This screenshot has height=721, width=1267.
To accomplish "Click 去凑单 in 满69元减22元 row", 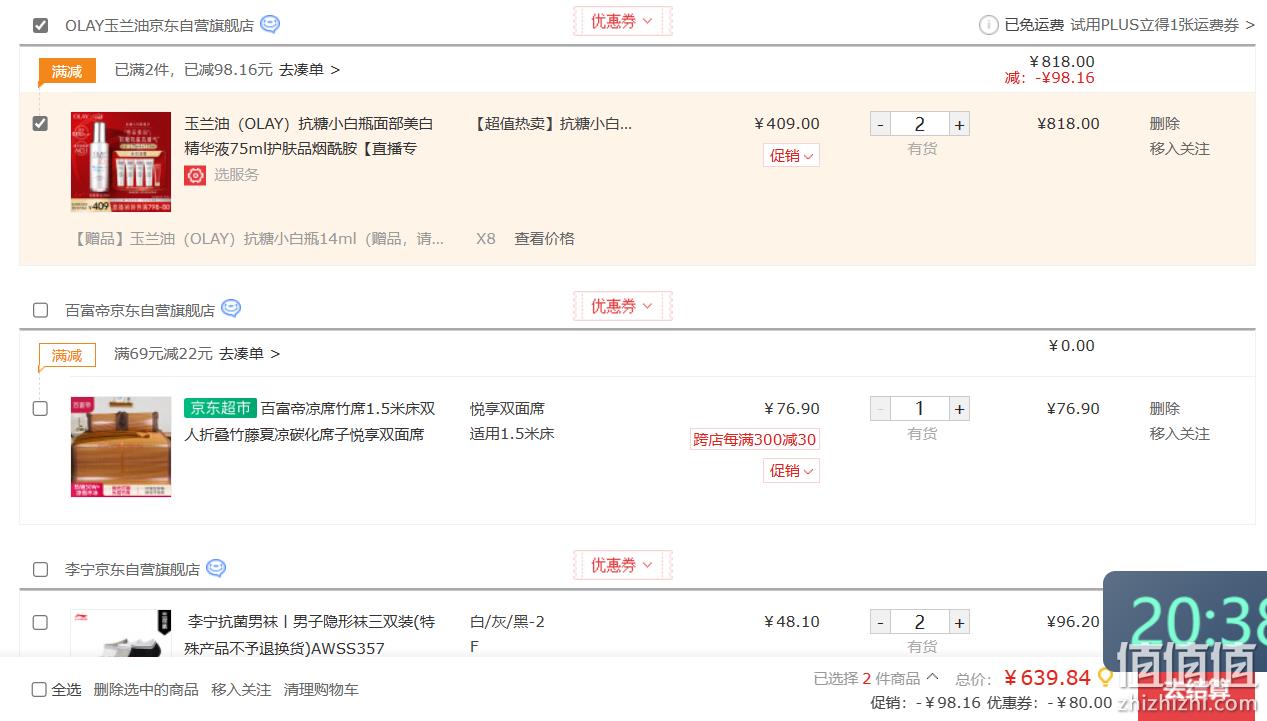I will (x=249, y=354).
